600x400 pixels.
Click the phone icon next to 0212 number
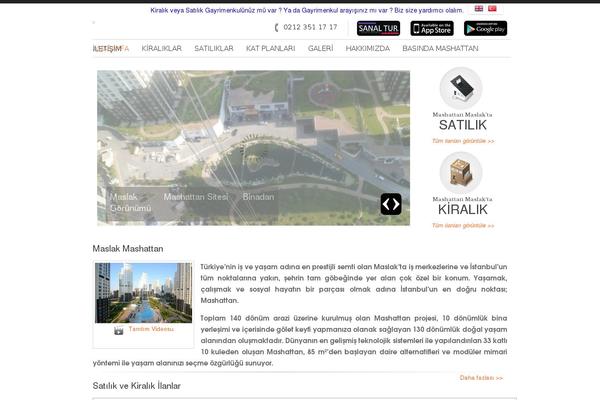277,28
